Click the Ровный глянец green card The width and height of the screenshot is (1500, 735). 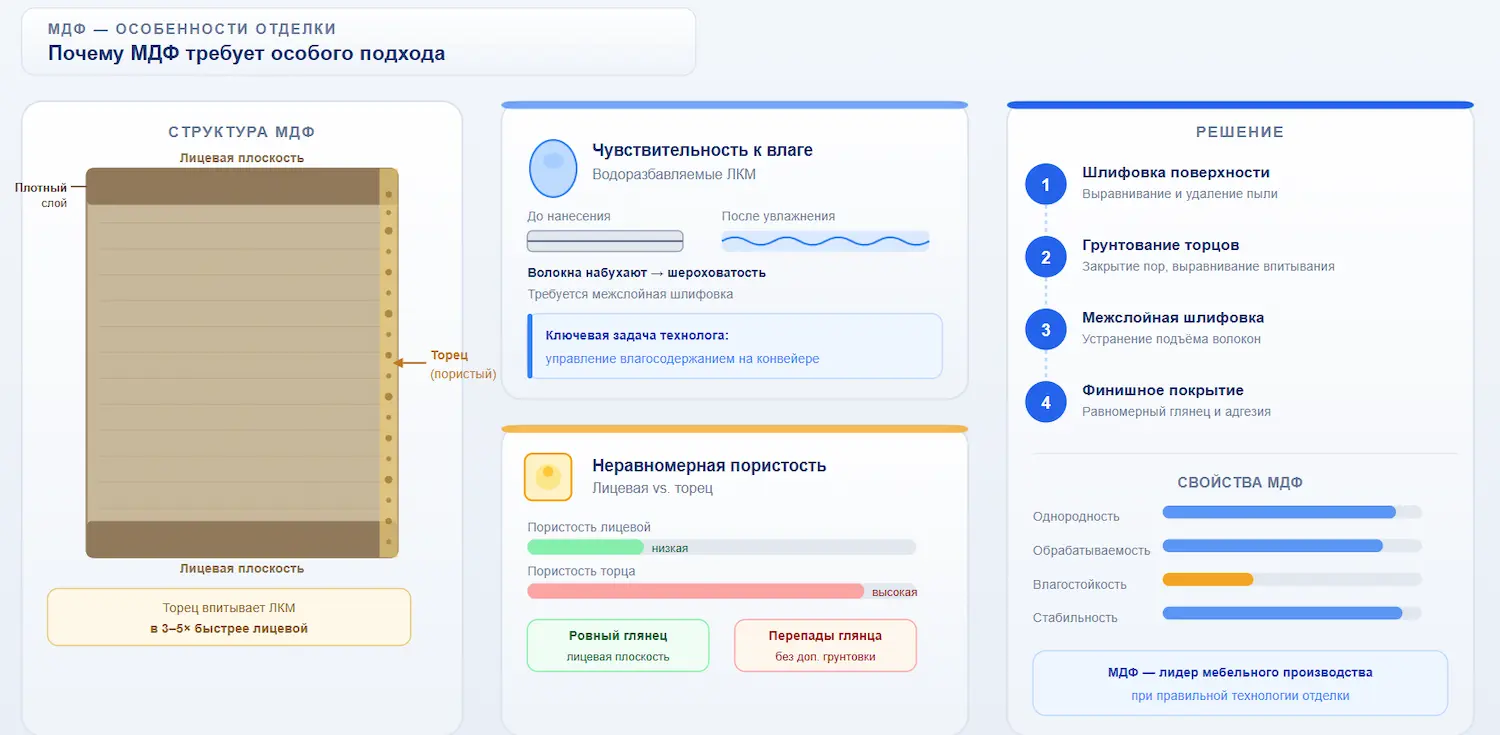pos(618,645)
